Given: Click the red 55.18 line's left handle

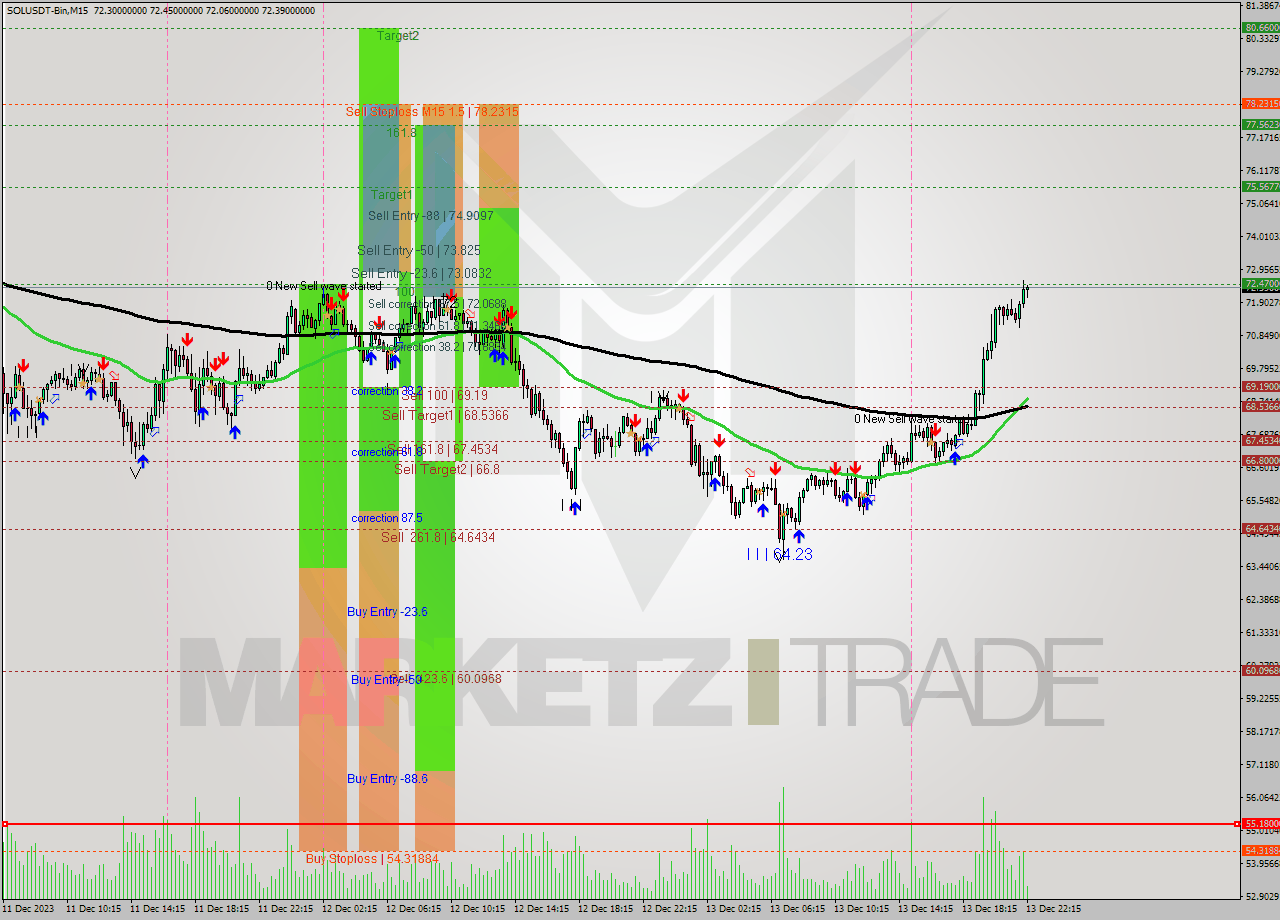Looking at the screenshot, I should click(5, 824).
